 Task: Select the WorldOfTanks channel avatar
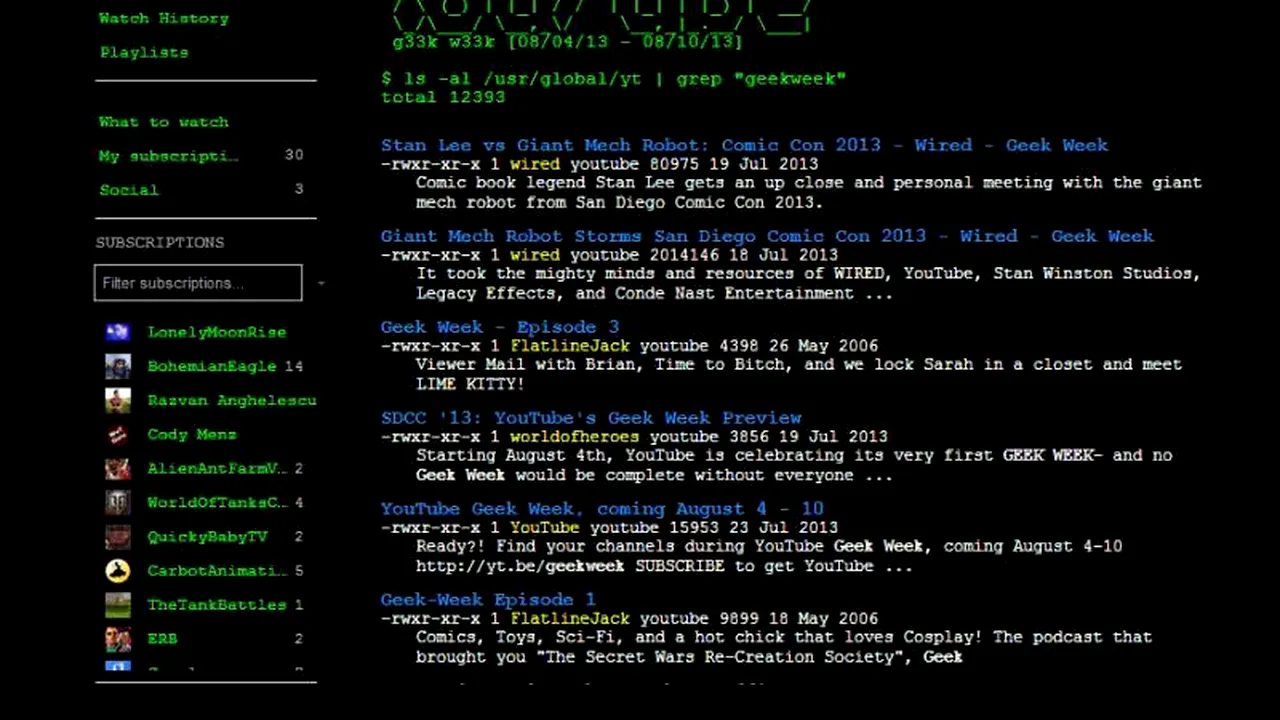click(x=118, y=502)
